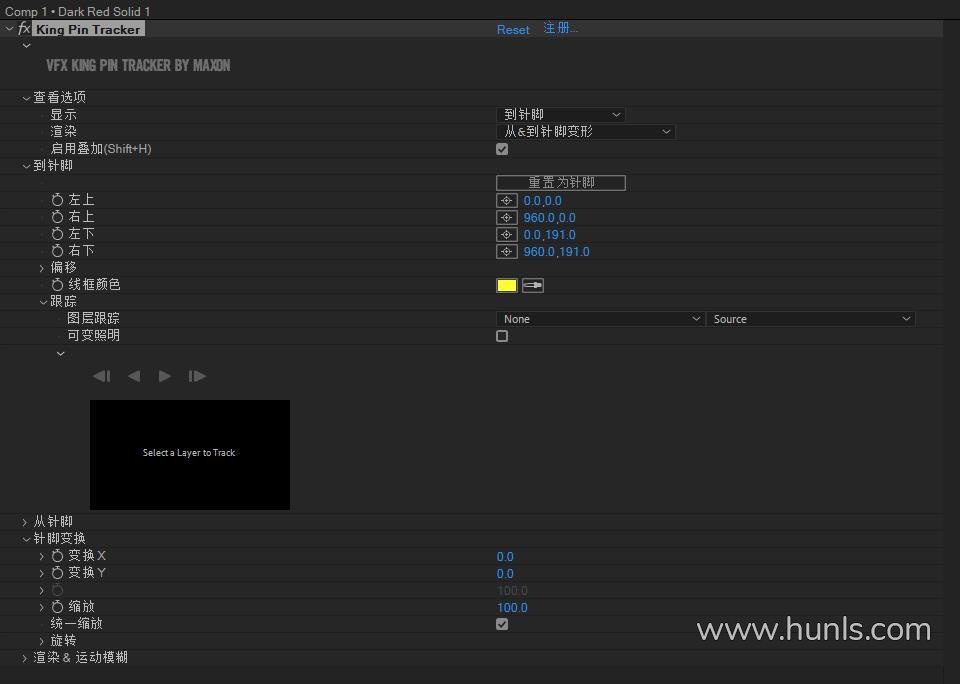
Task: Click 注册... registration link
Action: click(560, 28)
